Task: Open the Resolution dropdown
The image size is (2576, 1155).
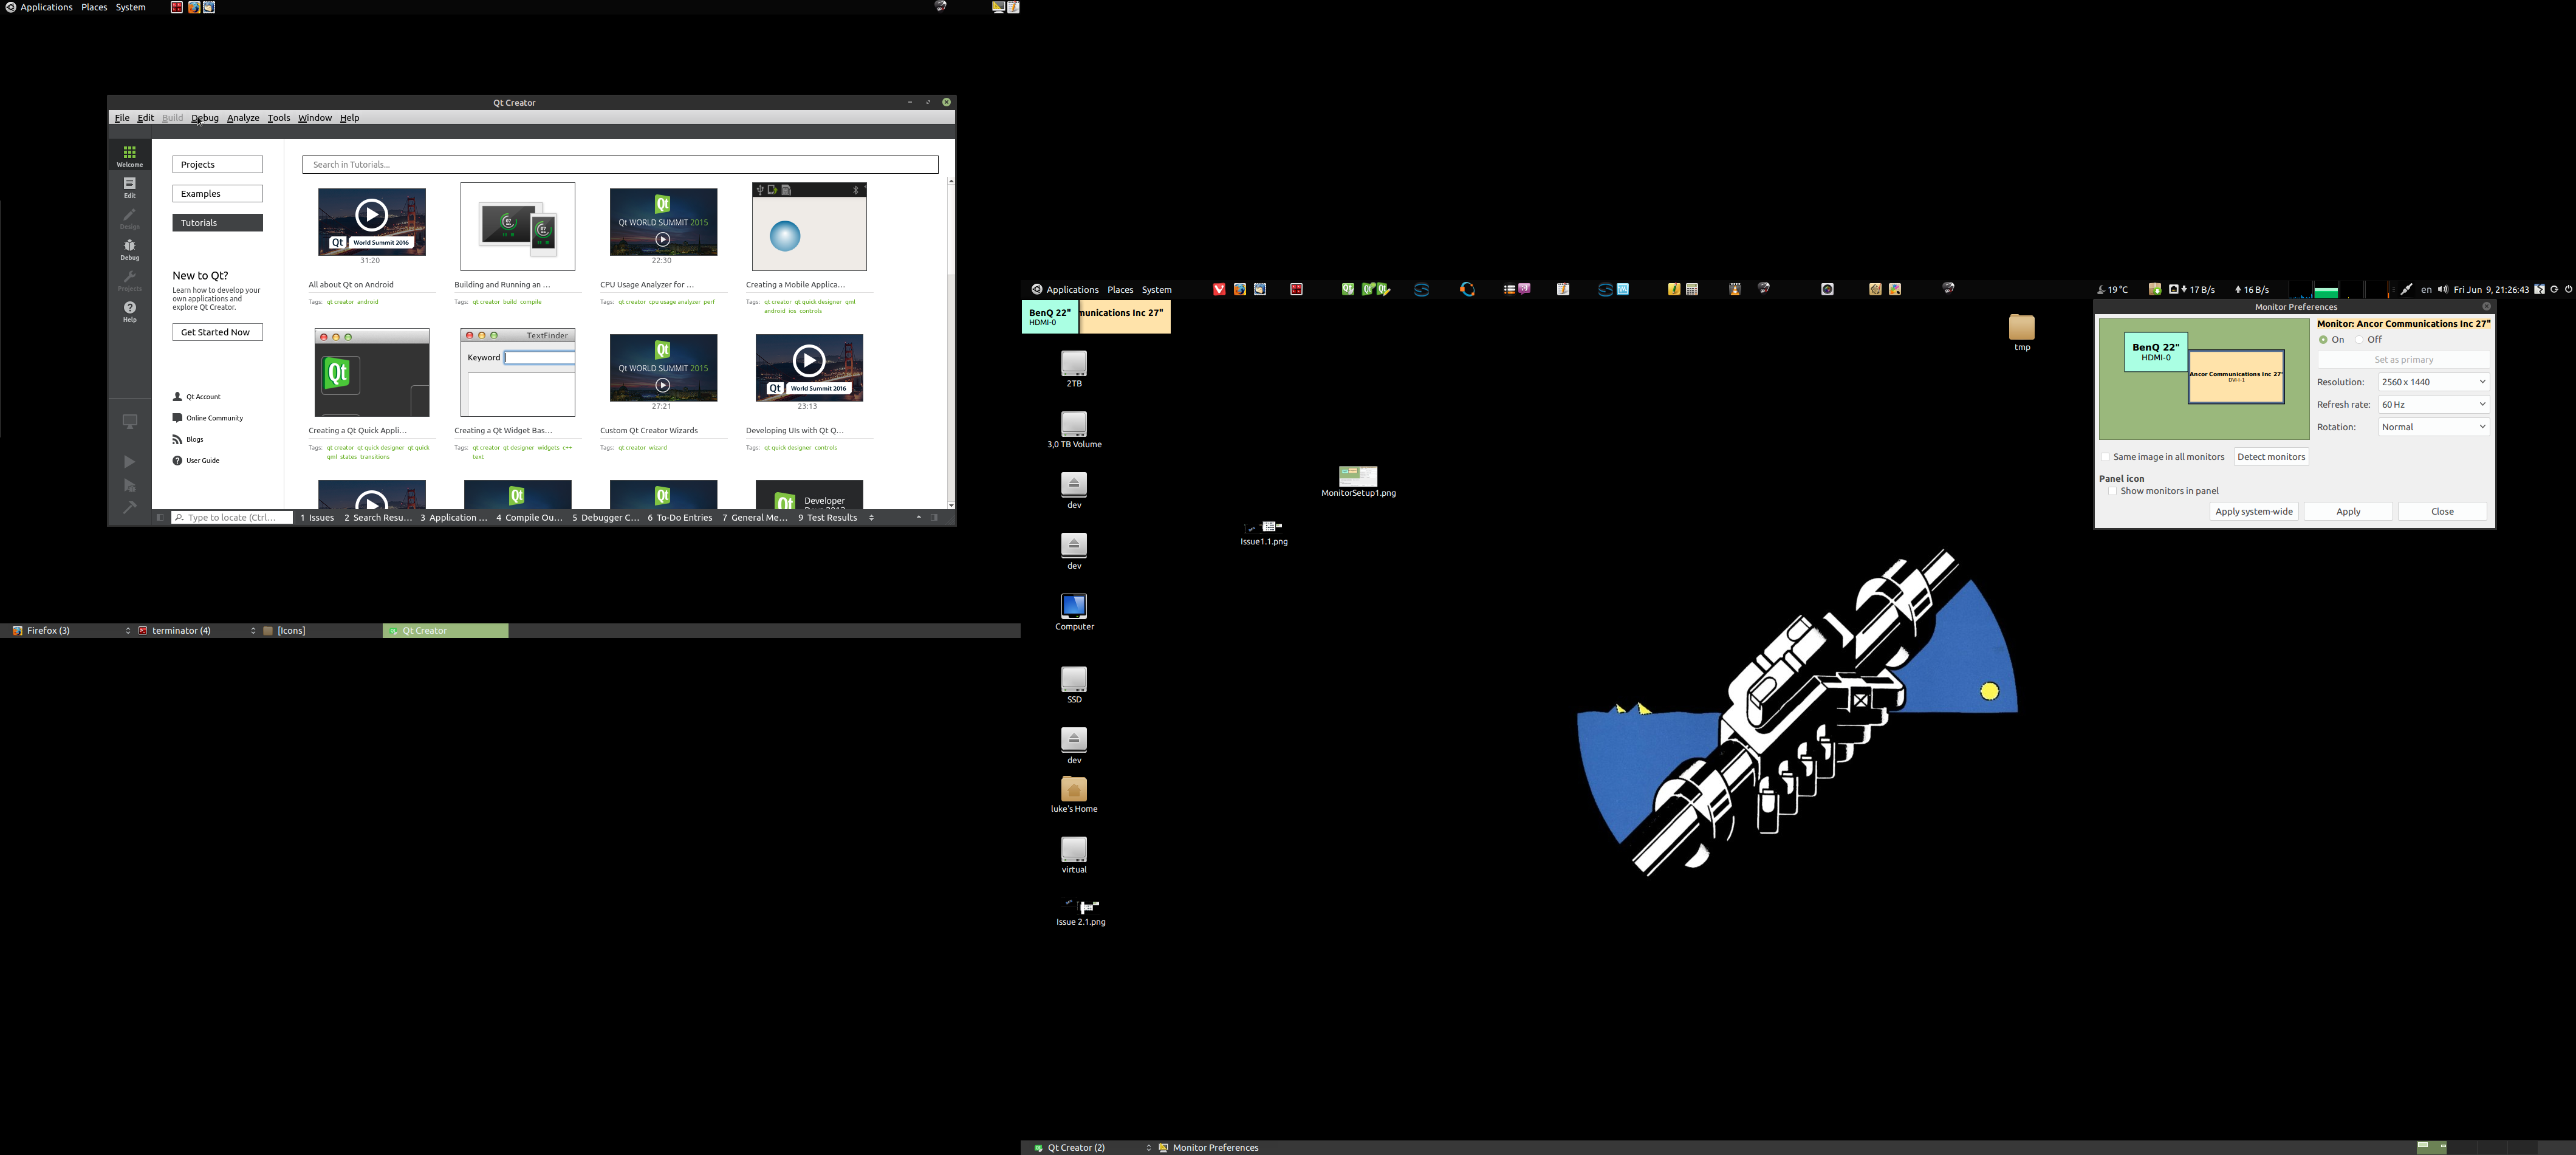Action: [x=2433, y=382]
